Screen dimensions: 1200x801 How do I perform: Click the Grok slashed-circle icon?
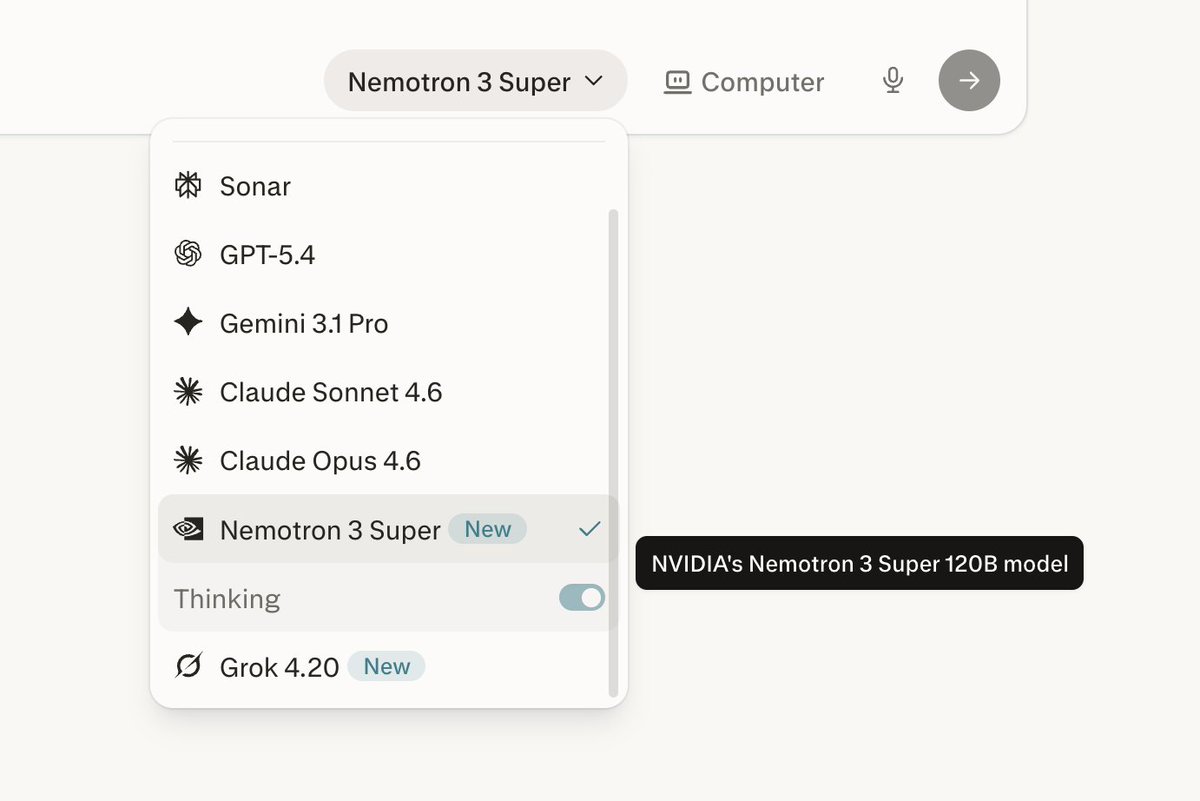[x=187, y=666]
